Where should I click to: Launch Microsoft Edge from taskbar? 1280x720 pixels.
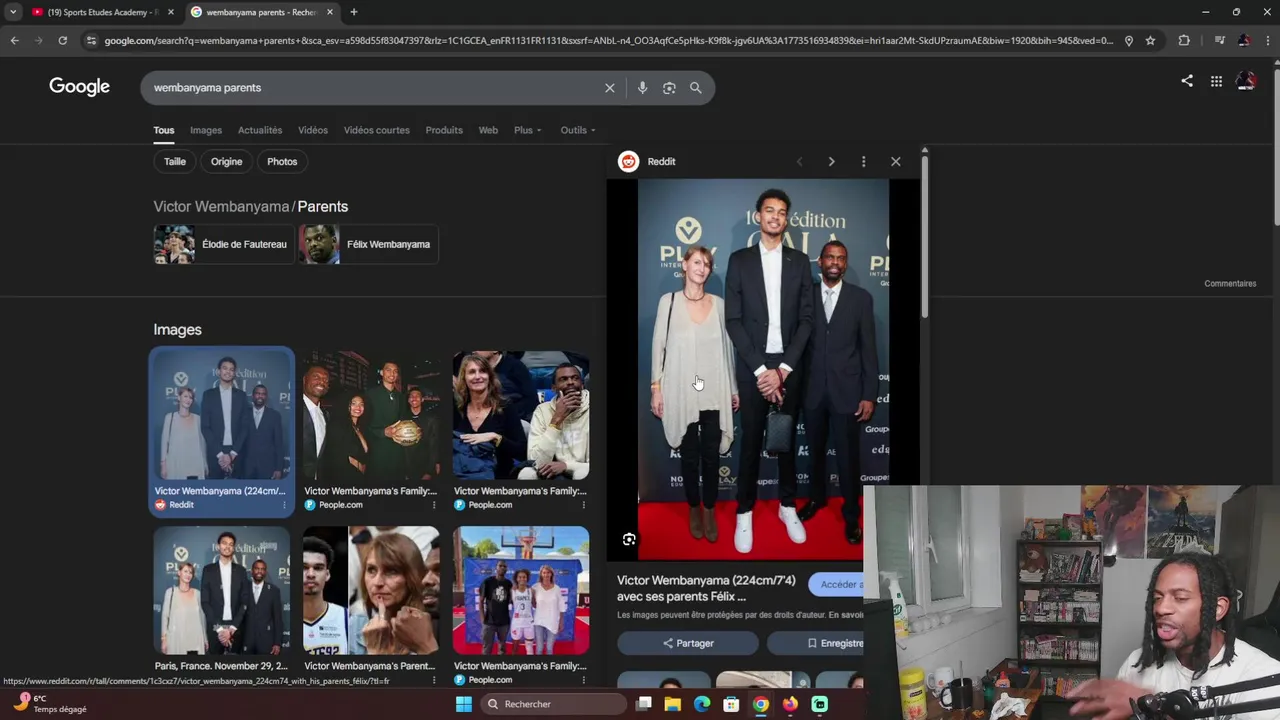(x=702, y=704)
